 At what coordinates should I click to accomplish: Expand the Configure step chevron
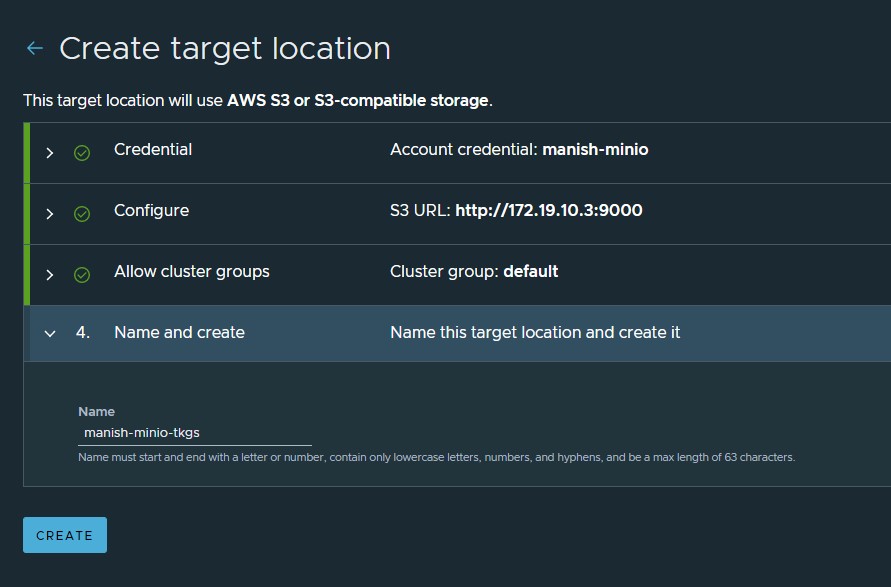click(x=50, y=214)
